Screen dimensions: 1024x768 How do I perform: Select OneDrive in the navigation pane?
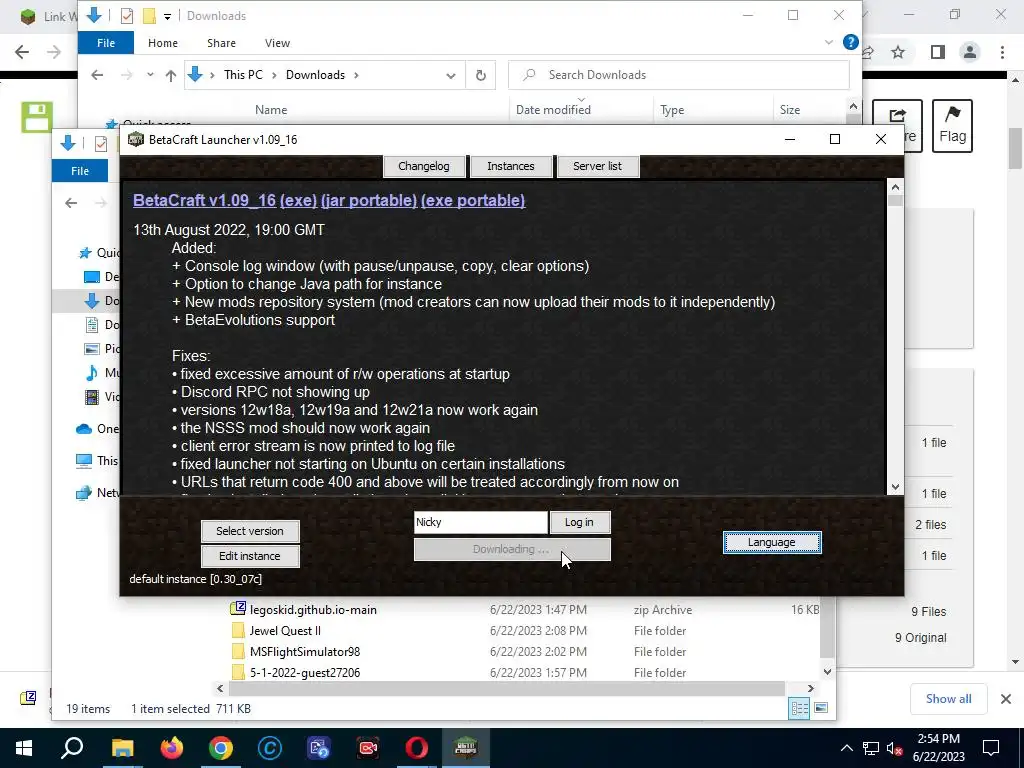(x=98, y=429)
